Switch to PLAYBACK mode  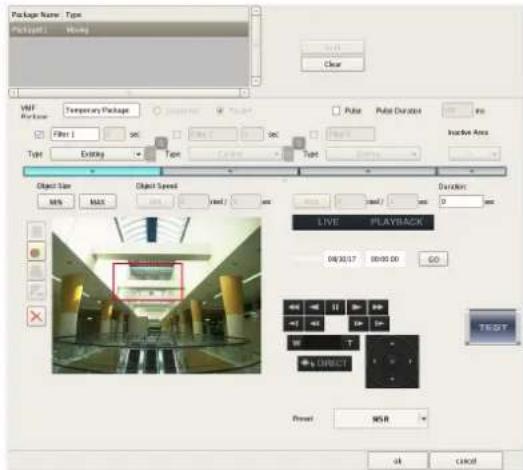point(397,222)
